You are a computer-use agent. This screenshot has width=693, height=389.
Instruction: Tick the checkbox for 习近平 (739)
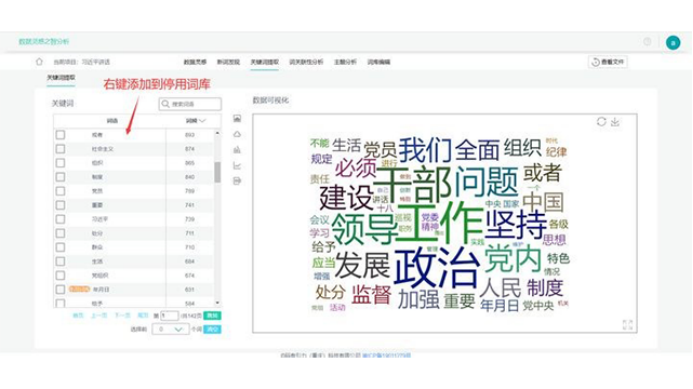point(60,219)
